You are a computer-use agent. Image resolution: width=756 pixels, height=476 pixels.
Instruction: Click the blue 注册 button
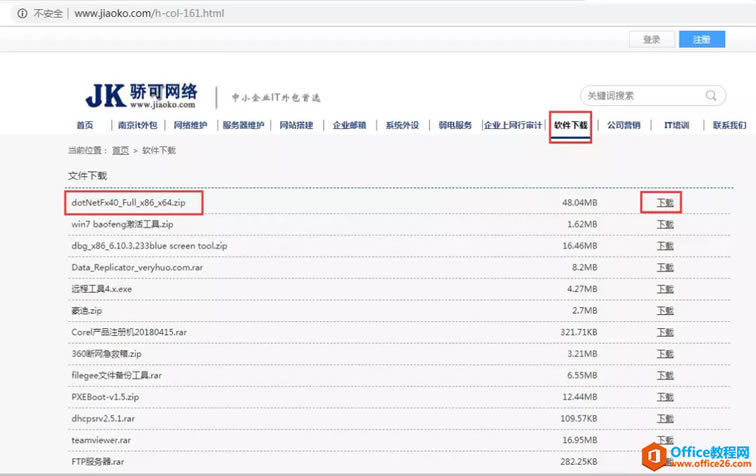702,40
